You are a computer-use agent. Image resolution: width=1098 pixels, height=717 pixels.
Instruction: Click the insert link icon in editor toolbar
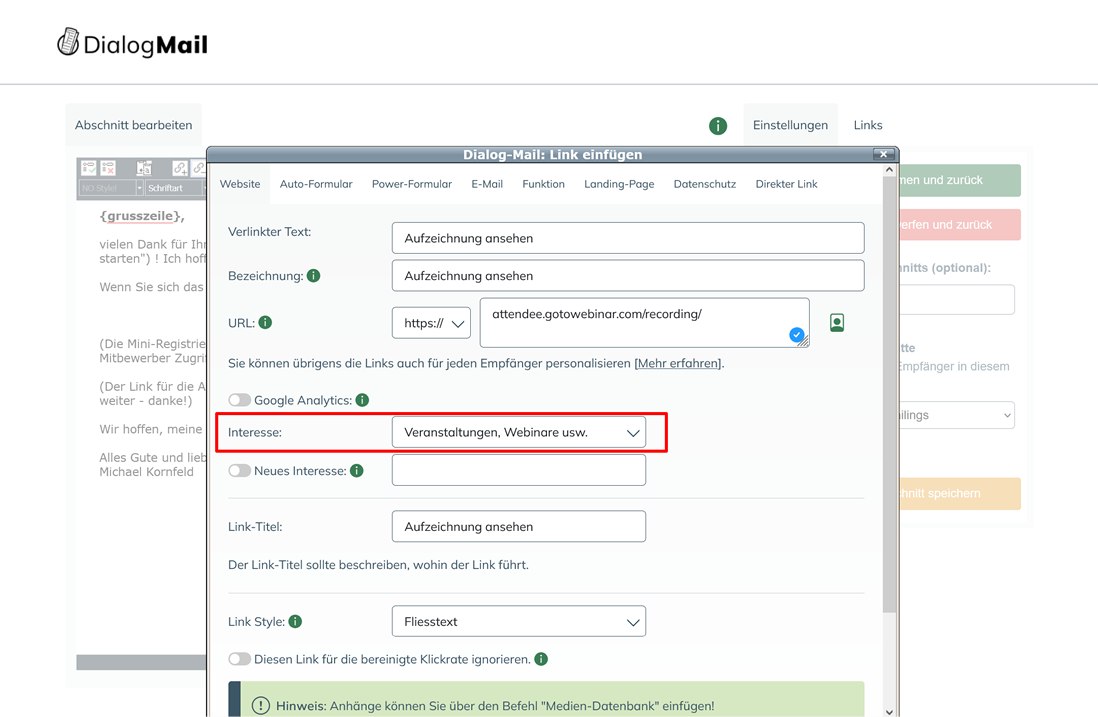pos(180,168)
